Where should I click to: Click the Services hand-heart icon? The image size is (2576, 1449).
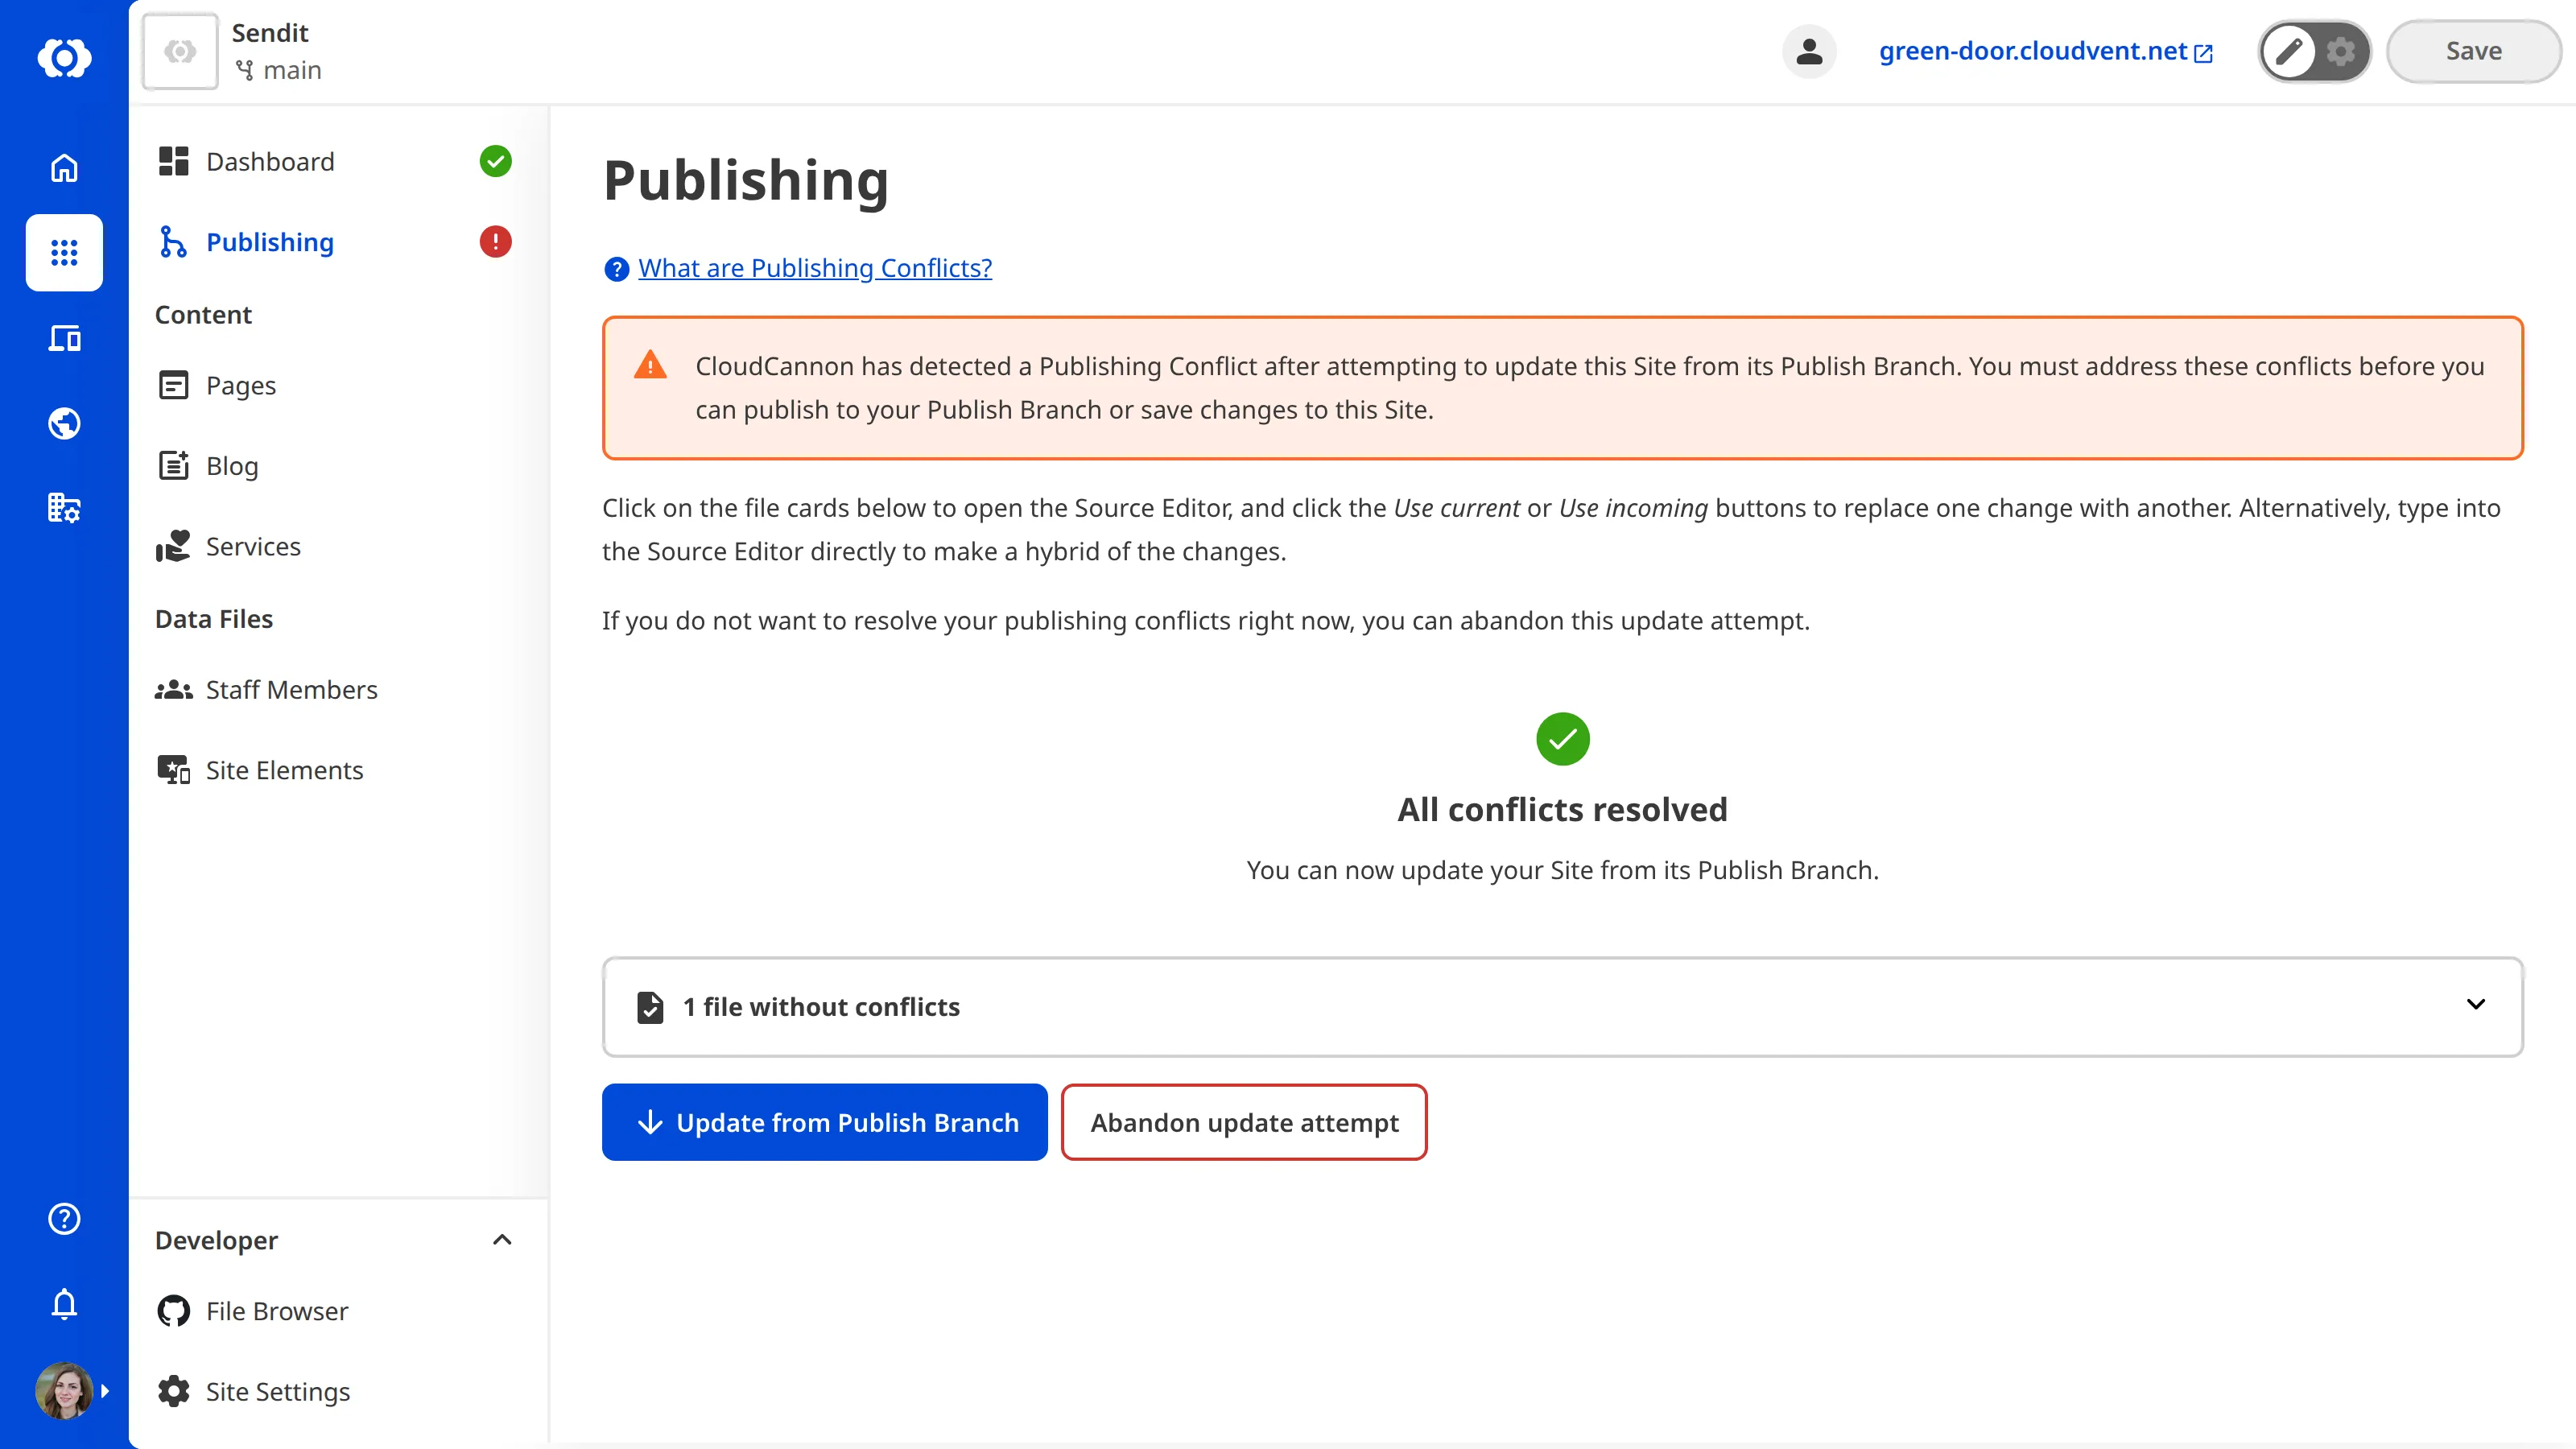click(173, 546)
